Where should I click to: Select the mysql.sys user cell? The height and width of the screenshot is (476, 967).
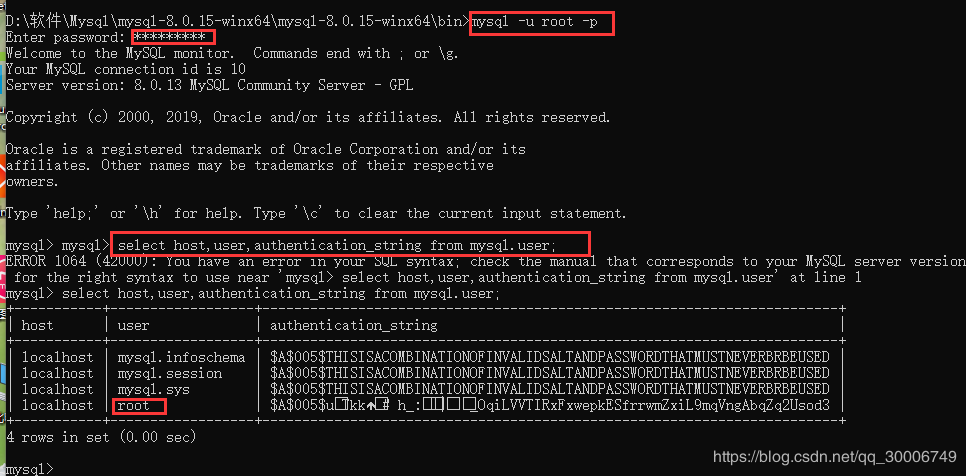[153, 389]
